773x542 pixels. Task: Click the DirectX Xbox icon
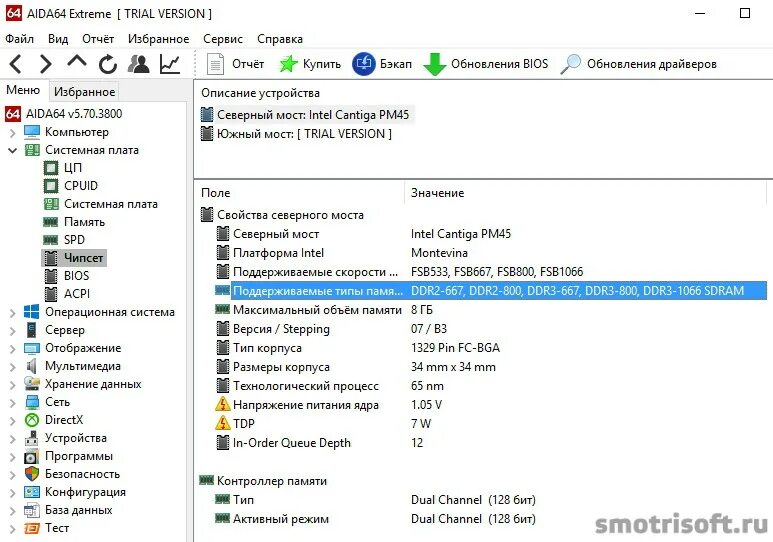[32, 420]
